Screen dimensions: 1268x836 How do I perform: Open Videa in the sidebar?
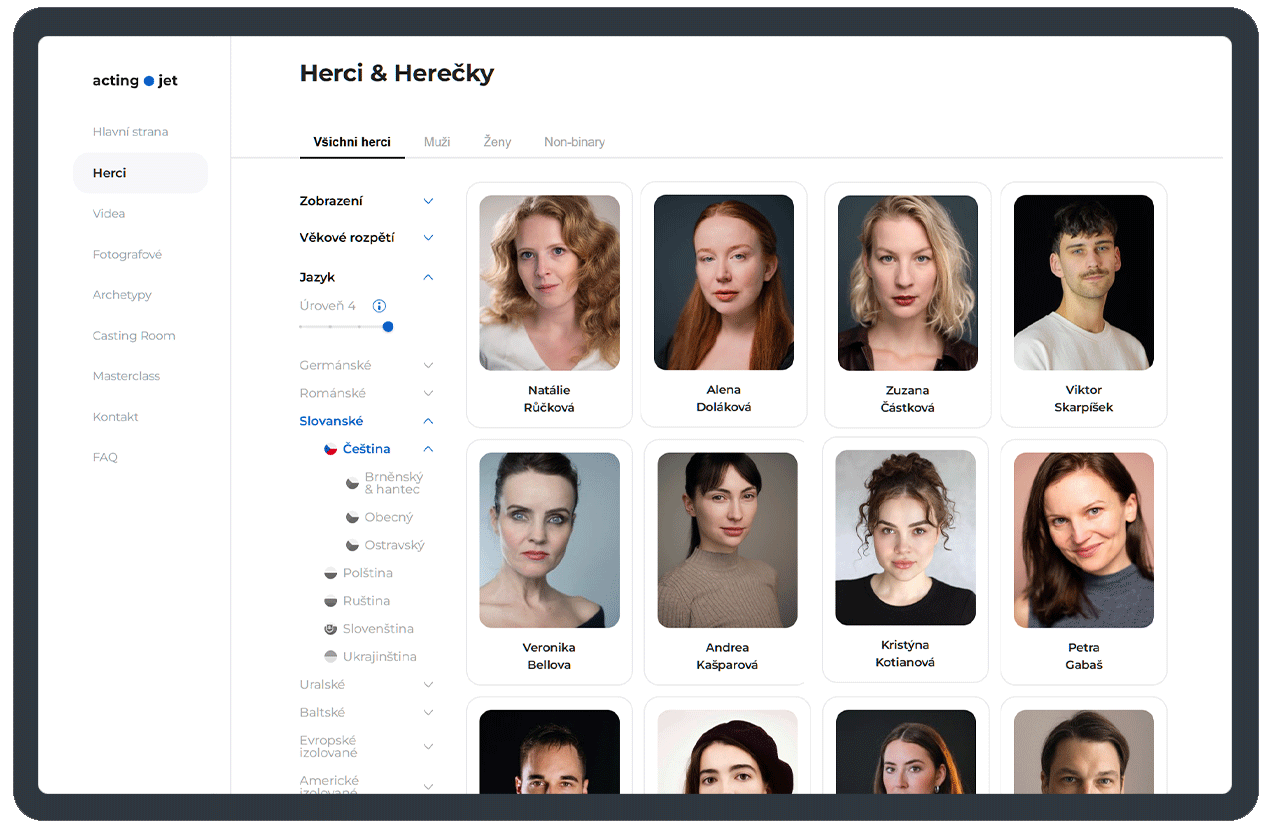click(x=109, y=214)
